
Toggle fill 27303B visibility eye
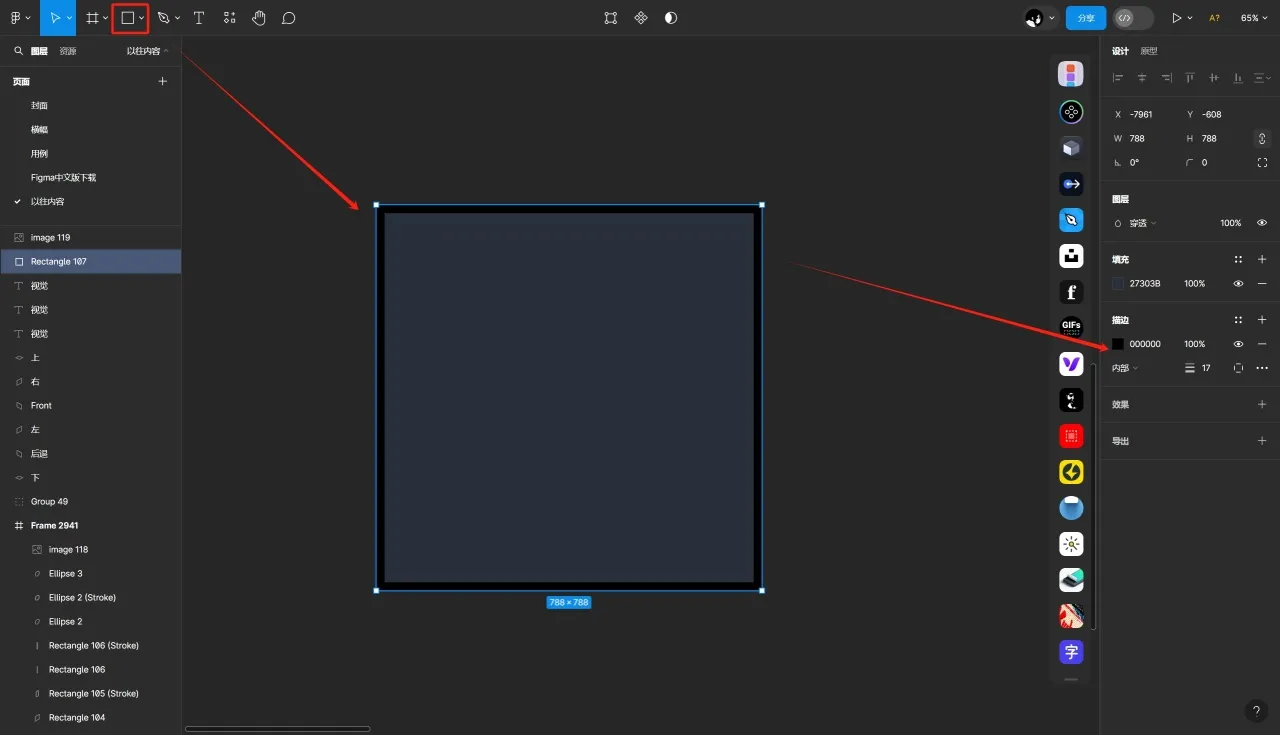coord(1238,284)
